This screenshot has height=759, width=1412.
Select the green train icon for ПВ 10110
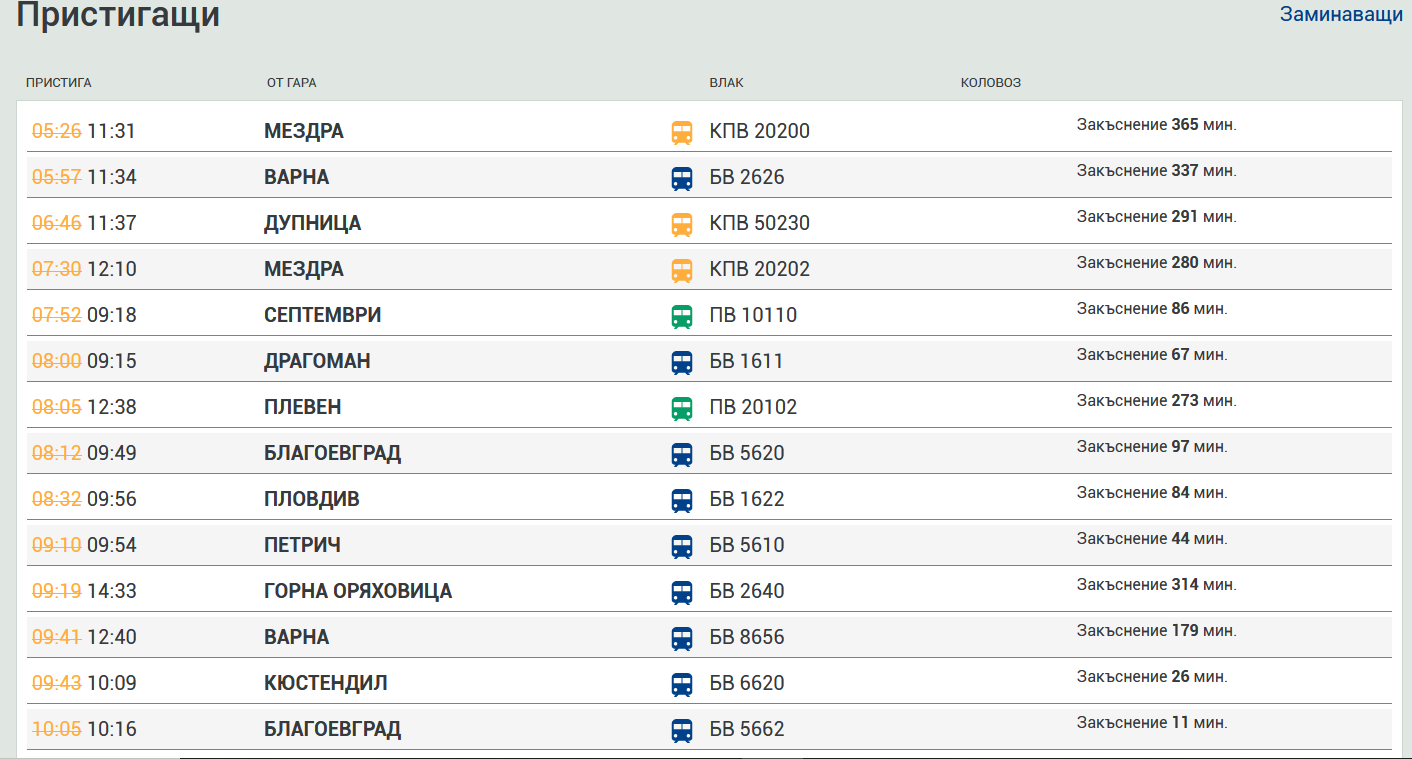(x=681, y=316)
